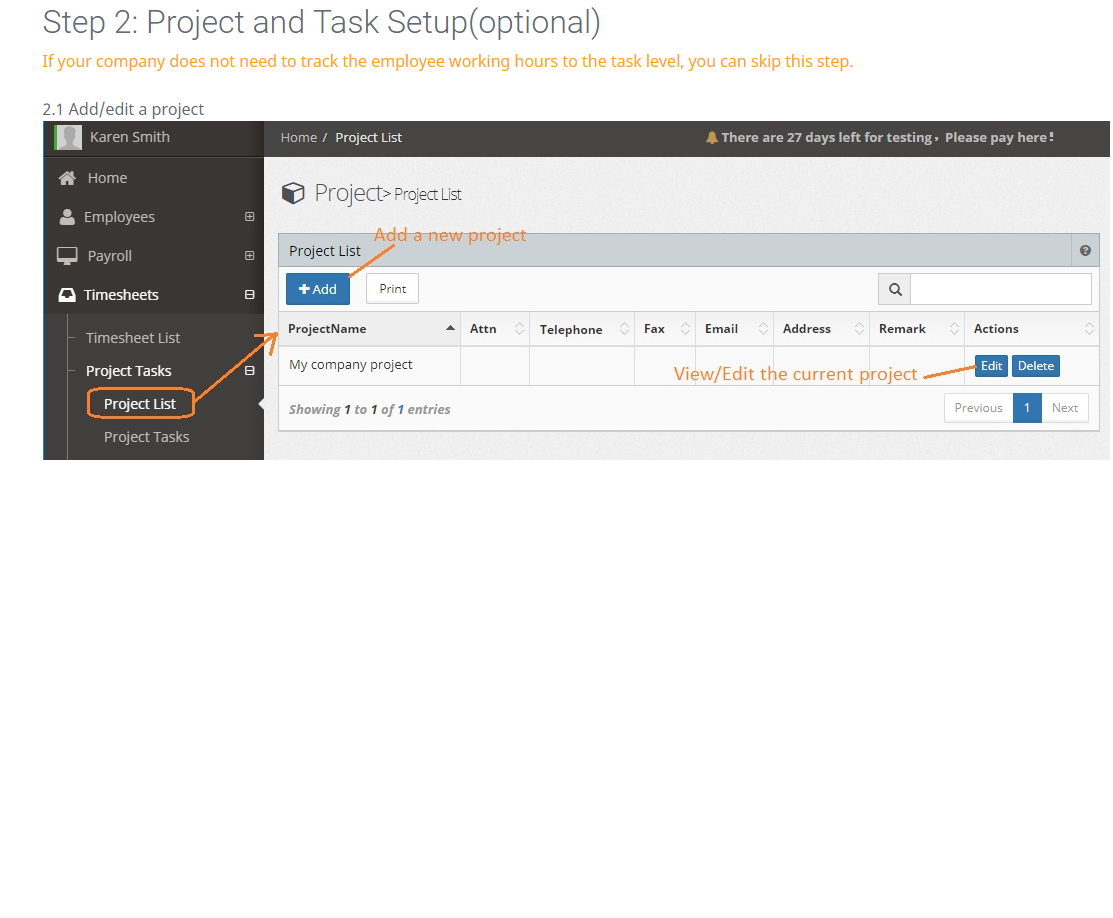Click My company project cell
The height and width of the screenshot is (918, 1113).
pos(369,365)
